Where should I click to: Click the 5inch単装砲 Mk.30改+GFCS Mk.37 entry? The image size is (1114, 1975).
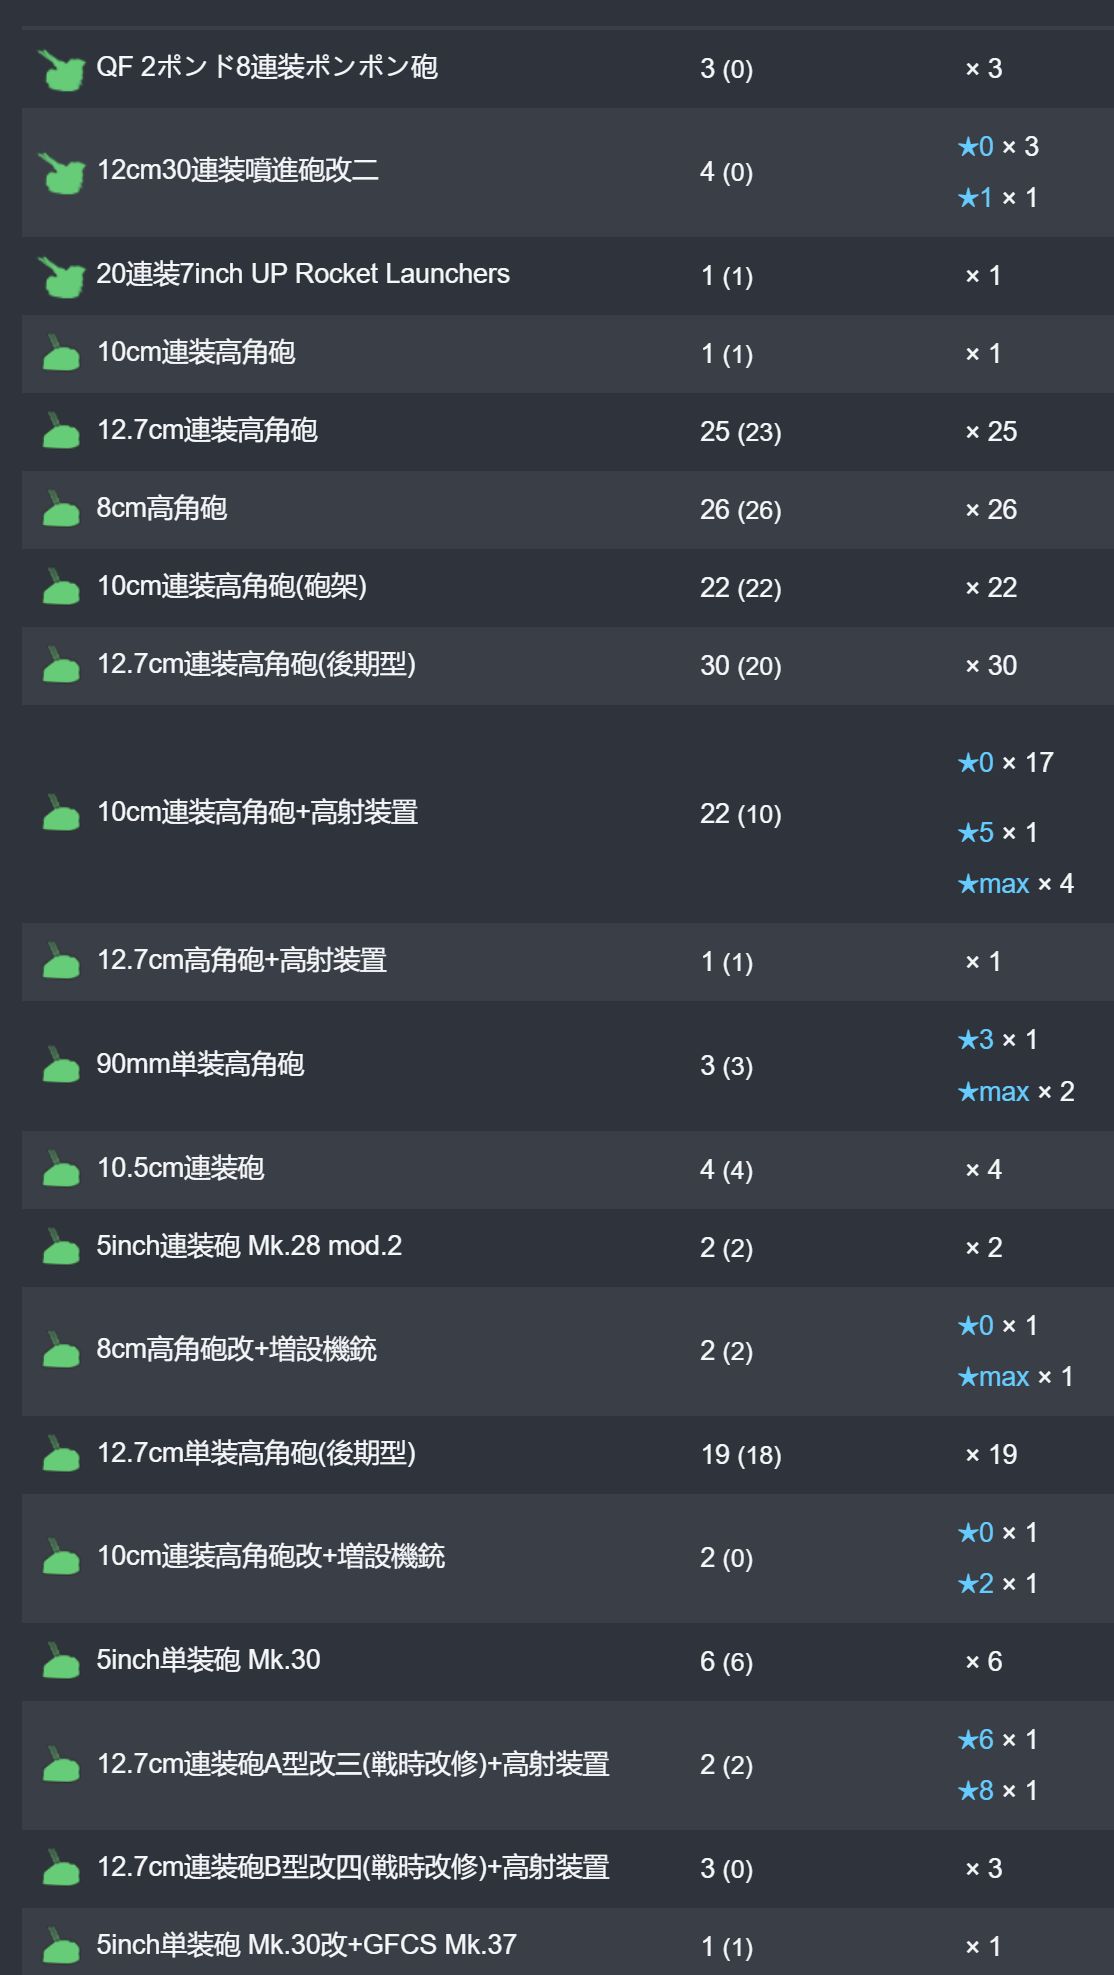(306, 1945)
